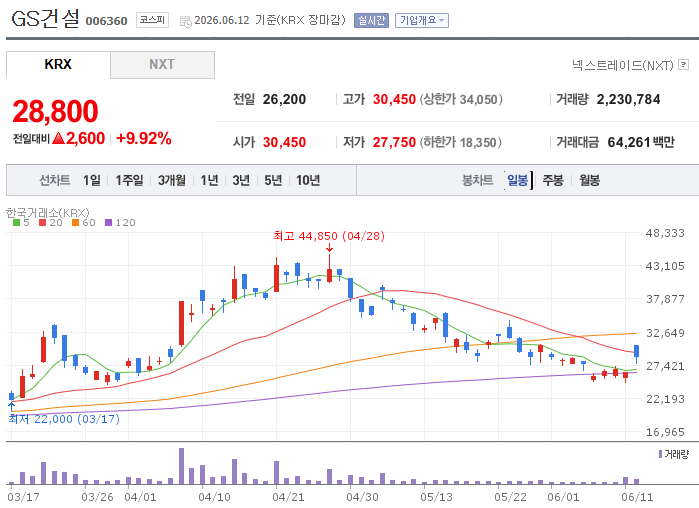
Task: Click the 거래량 value 2,230,784
Action: point(628,99)
